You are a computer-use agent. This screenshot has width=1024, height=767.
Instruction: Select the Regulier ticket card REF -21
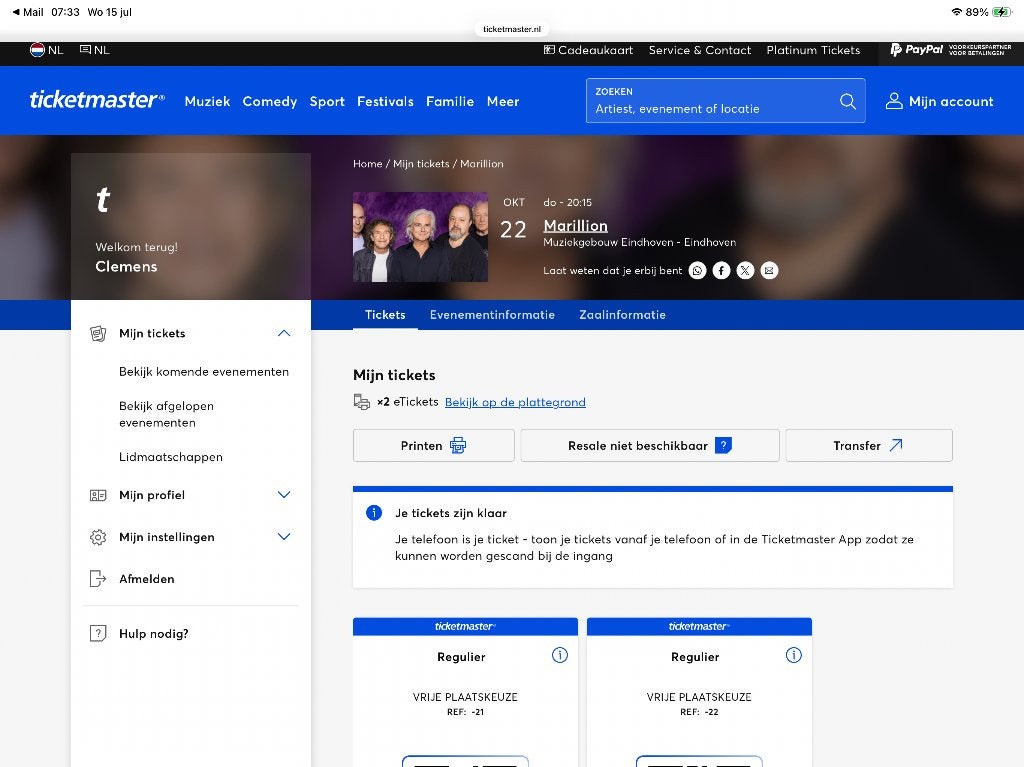tap(465, 692)
